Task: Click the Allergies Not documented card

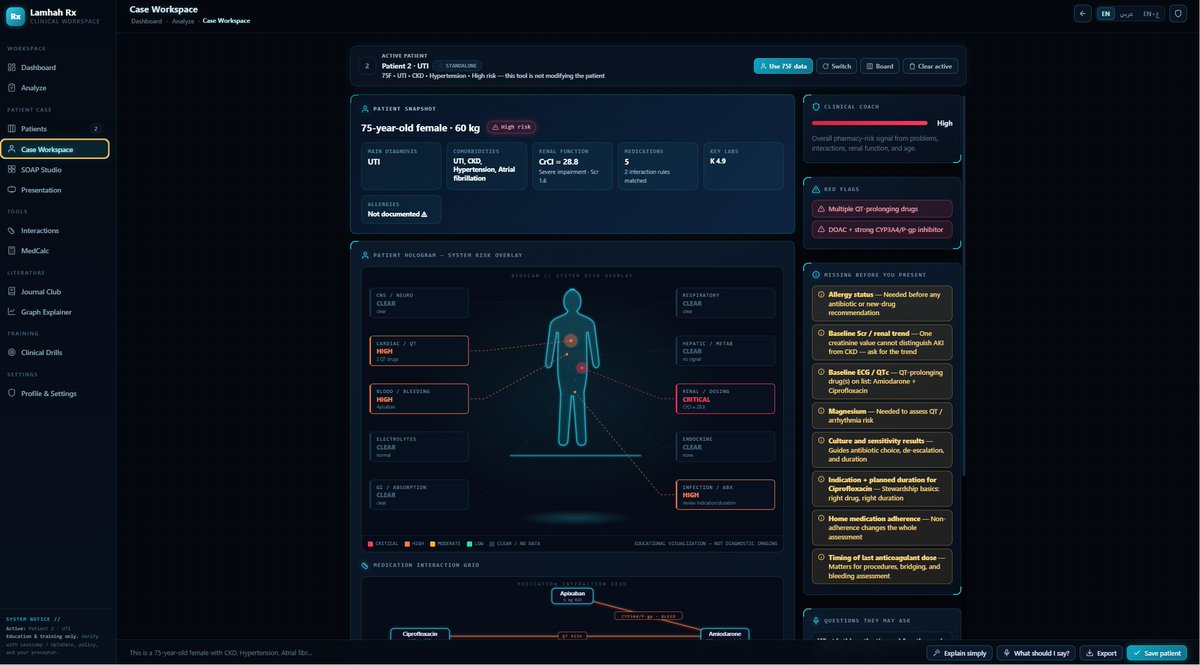Action: pos(401,209)
